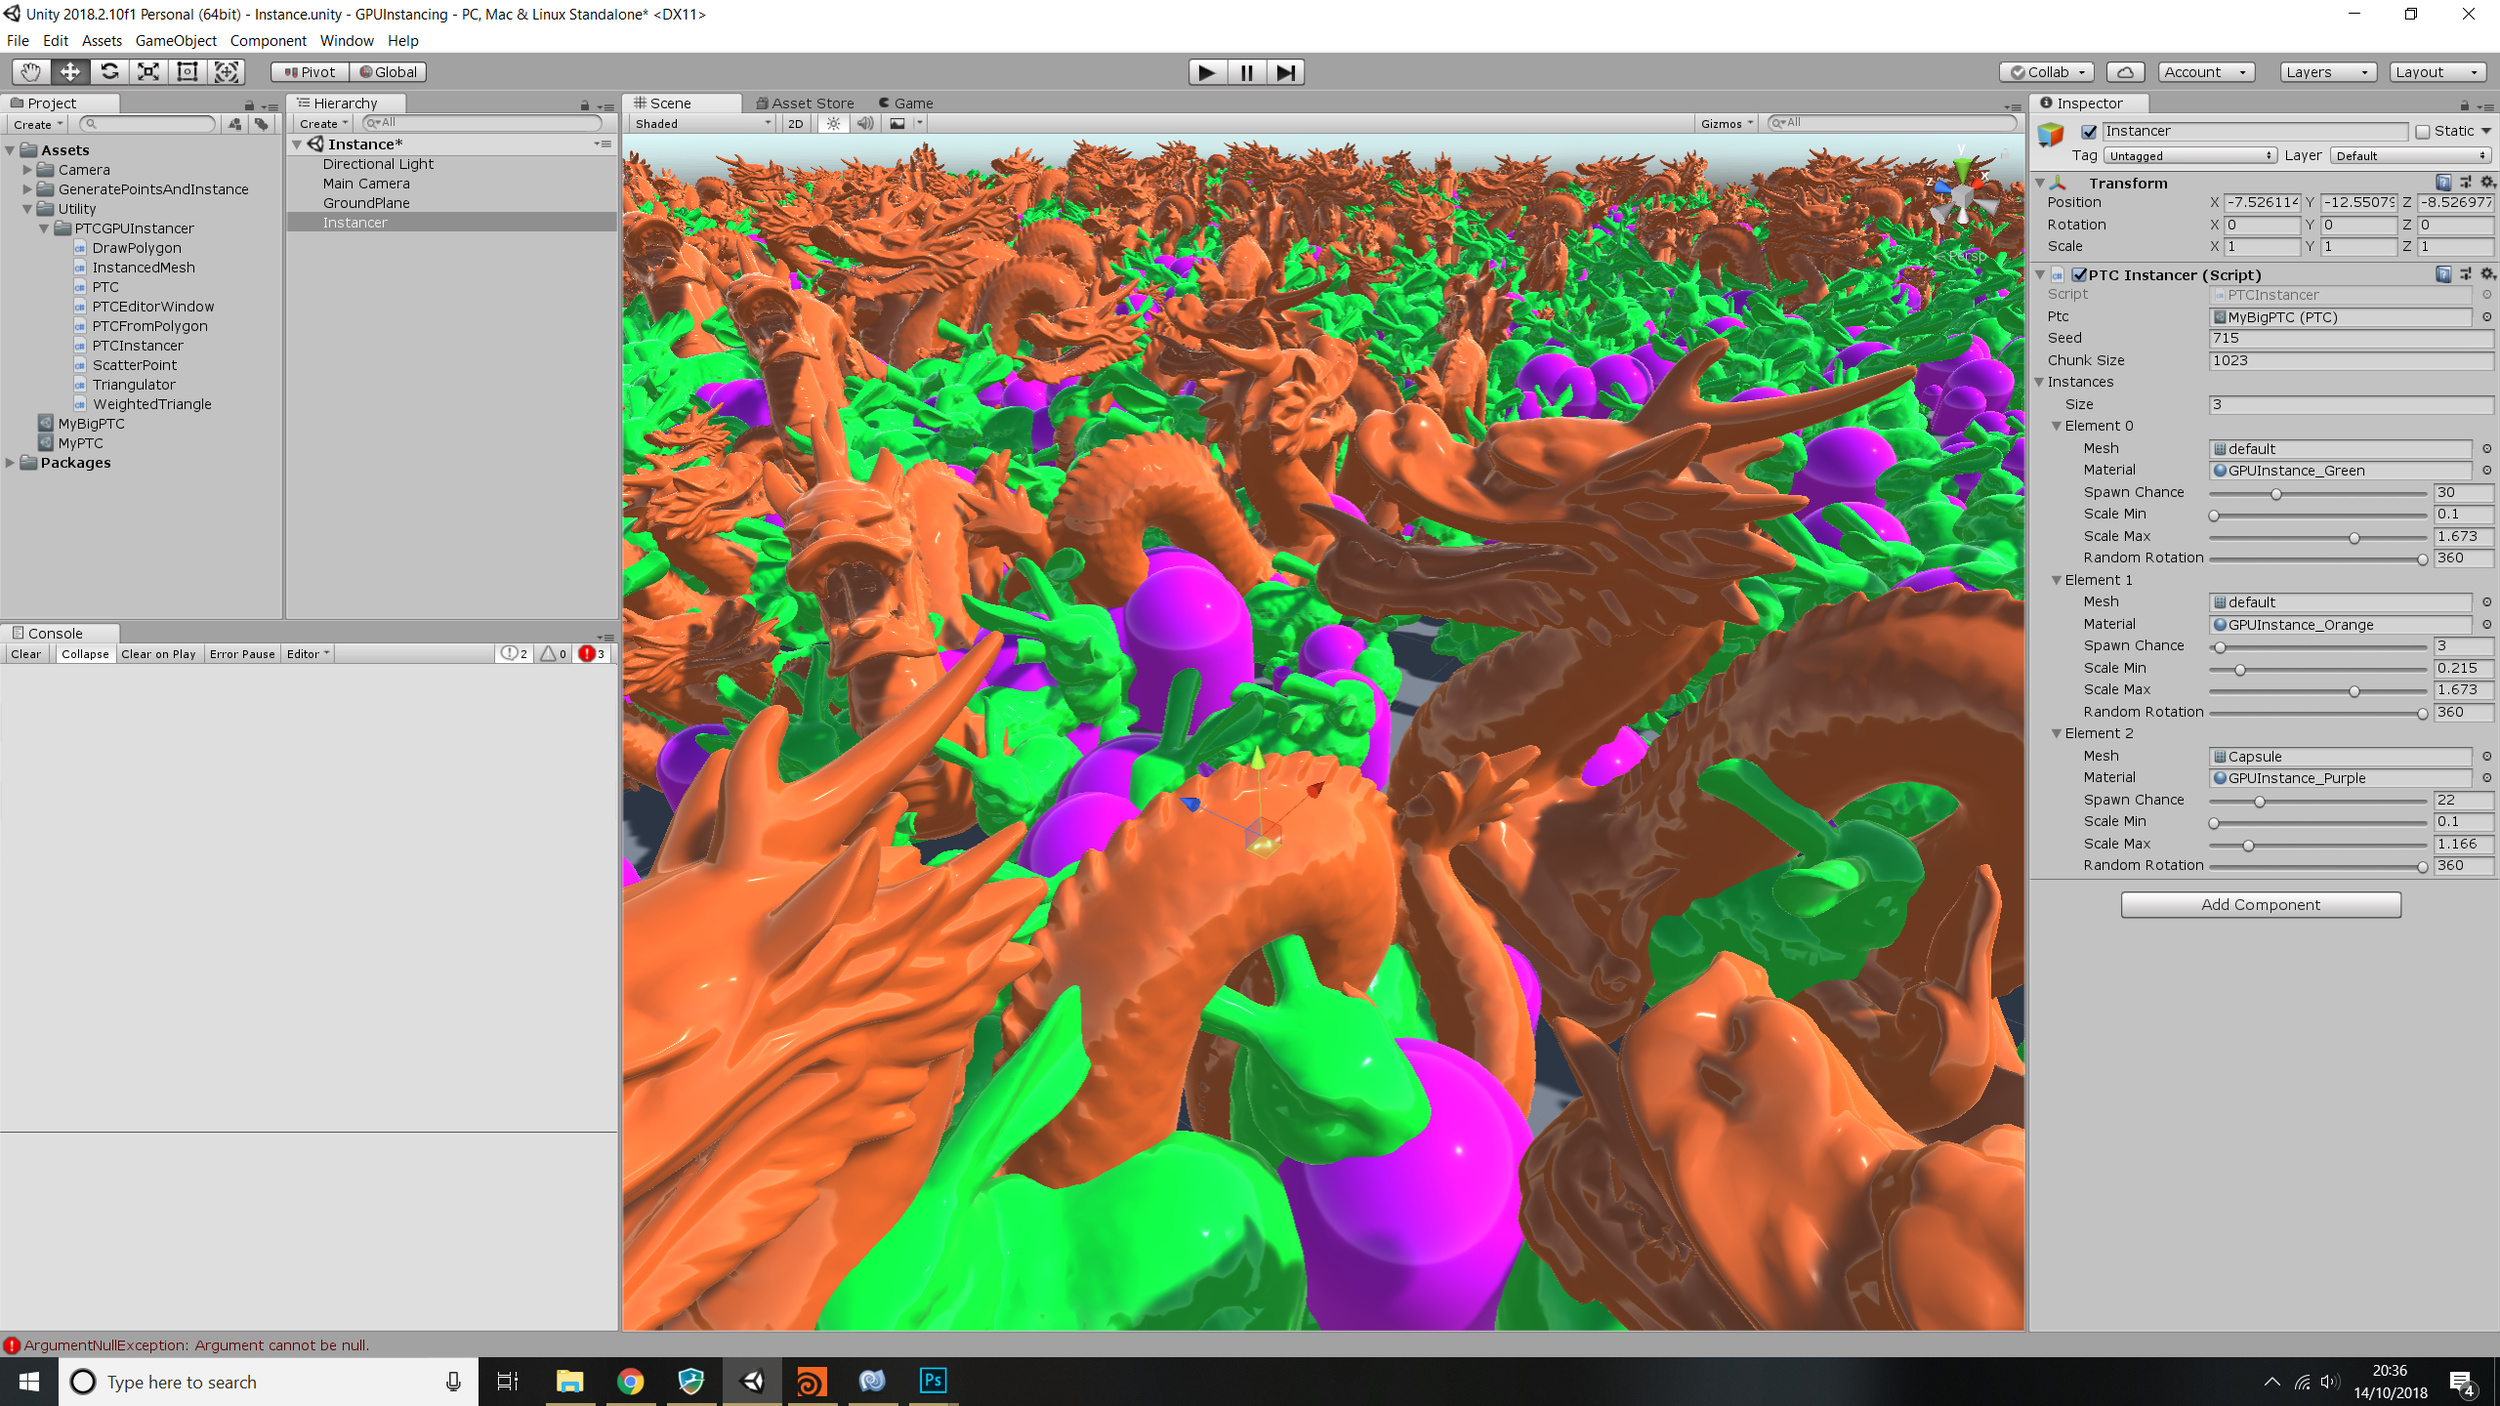Open the Transform component gear menu

tap(2488, 182)
